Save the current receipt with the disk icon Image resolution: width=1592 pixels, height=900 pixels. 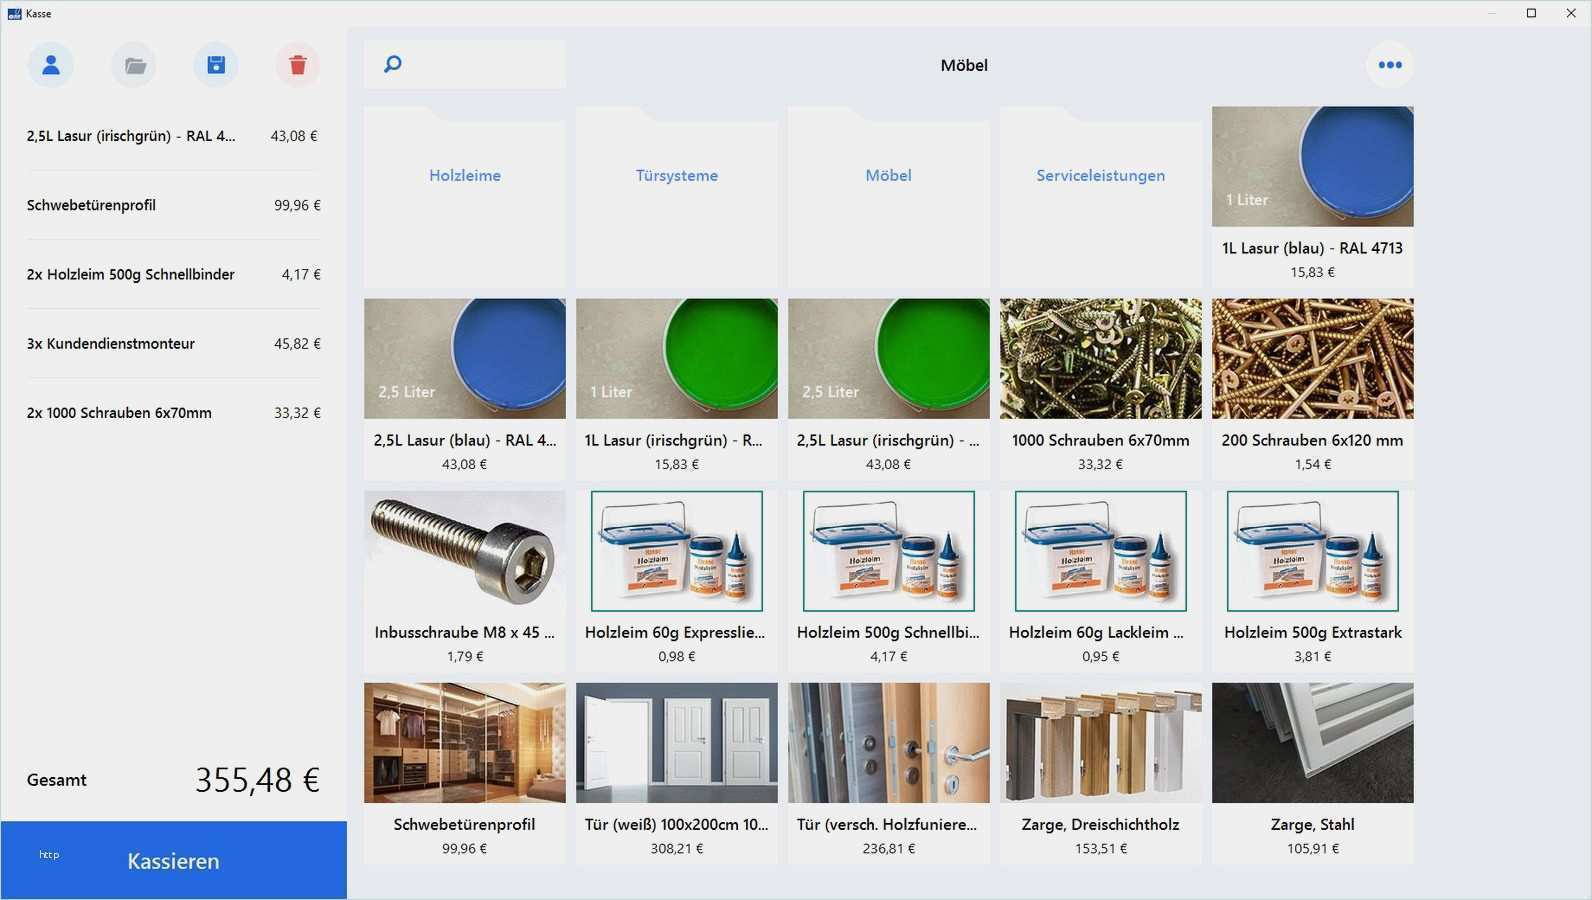[216, 65]
